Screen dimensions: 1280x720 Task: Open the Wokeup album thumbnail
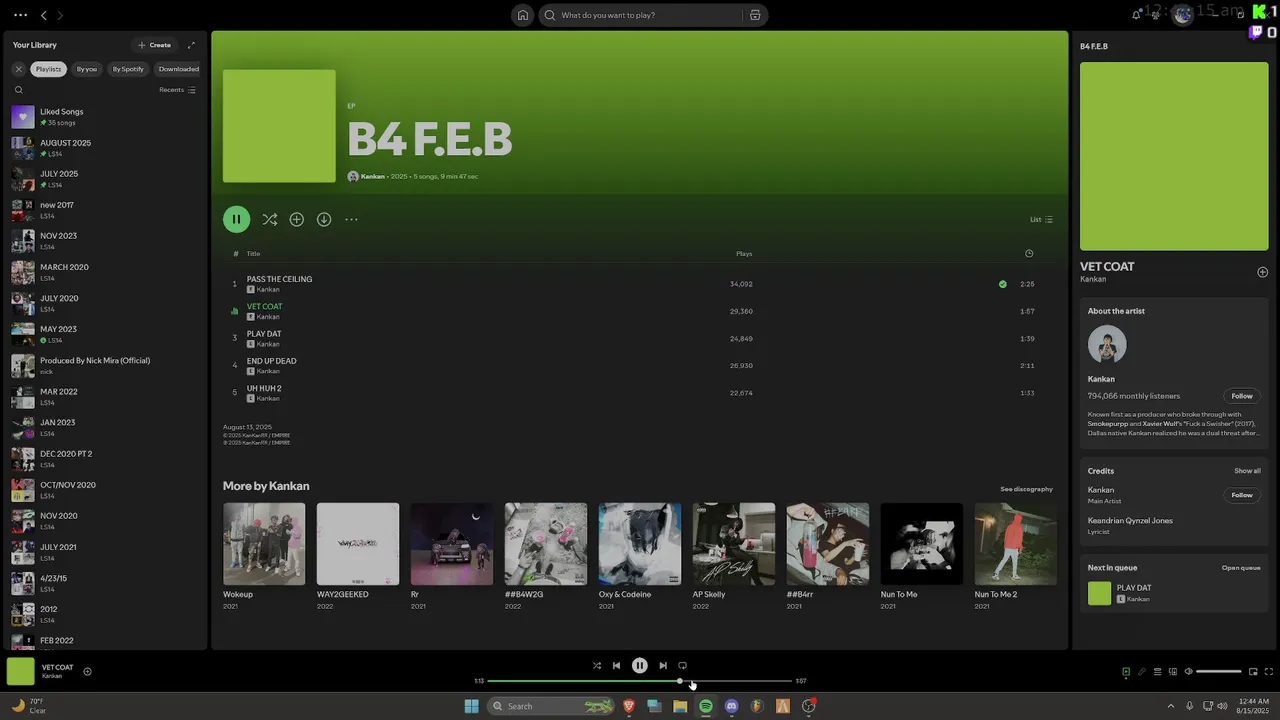tap(264, 544)
